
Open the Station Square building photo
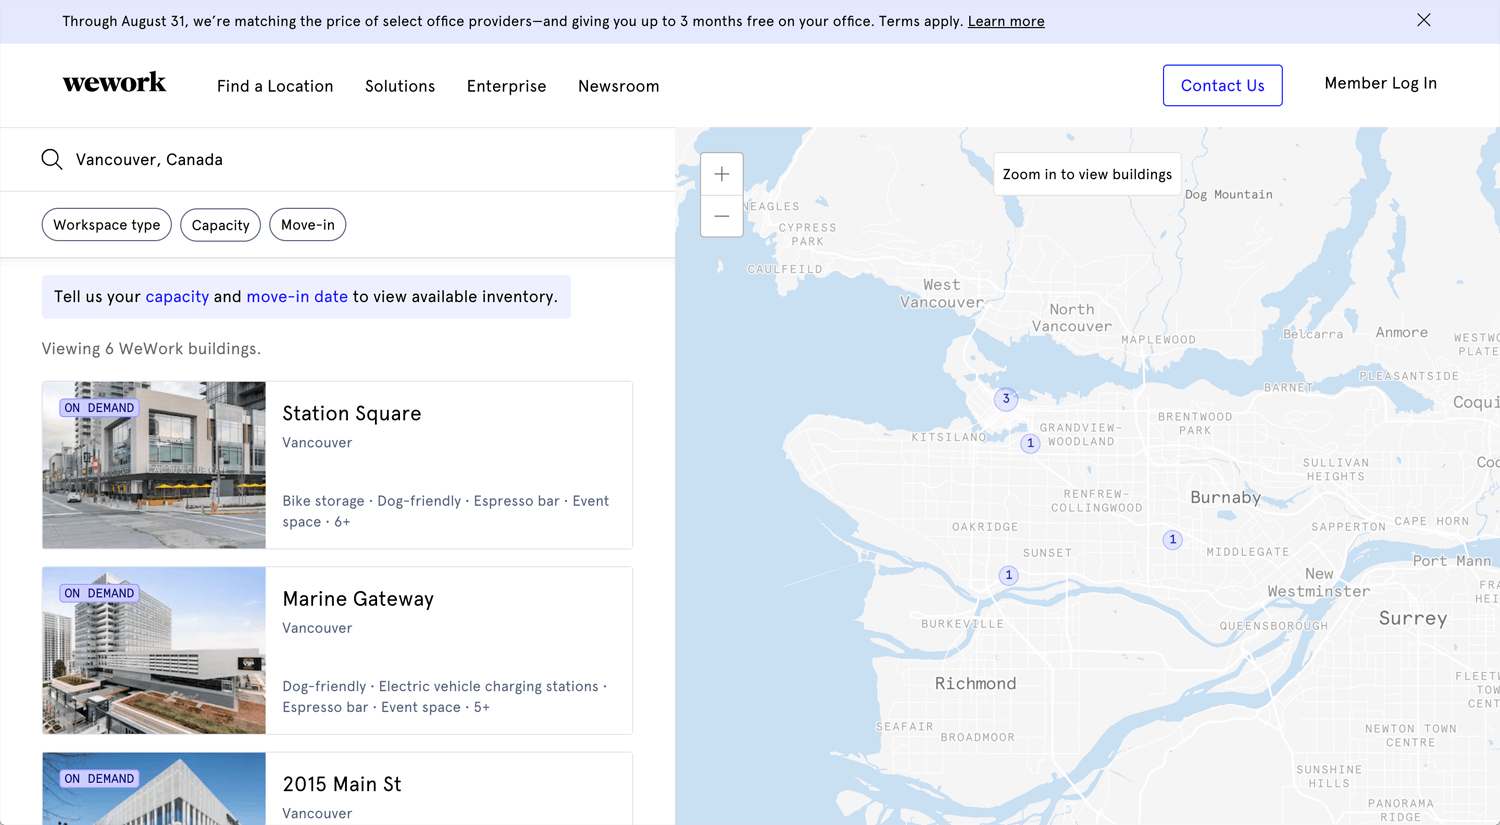coord(154,465)
